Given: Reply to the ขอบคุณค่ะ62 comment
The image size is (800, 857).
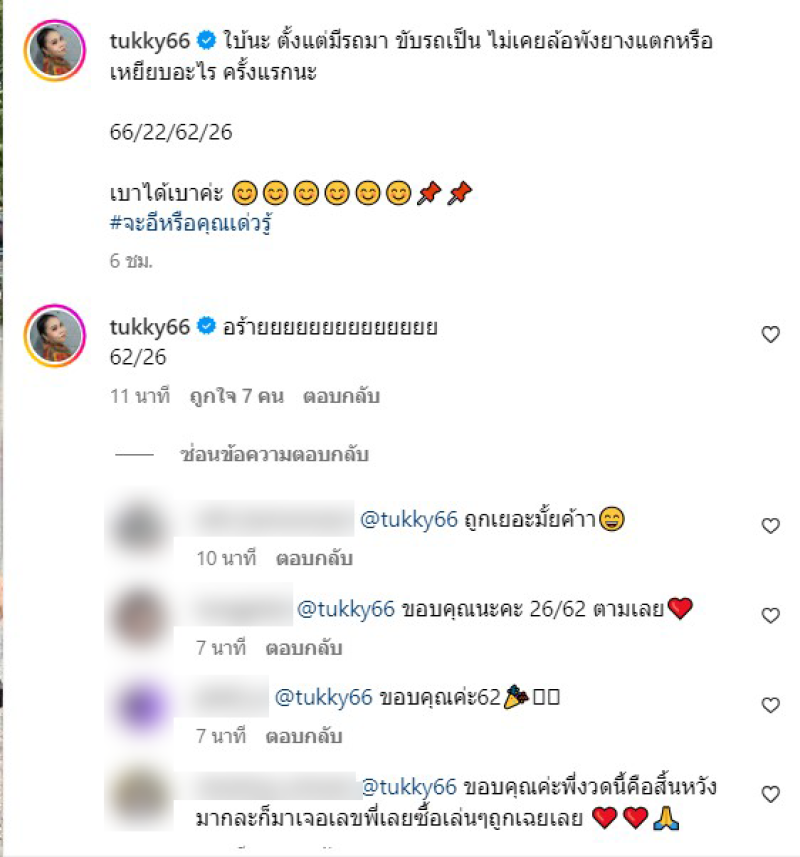Looking at the screenshot, I should (x=304, y=736).
